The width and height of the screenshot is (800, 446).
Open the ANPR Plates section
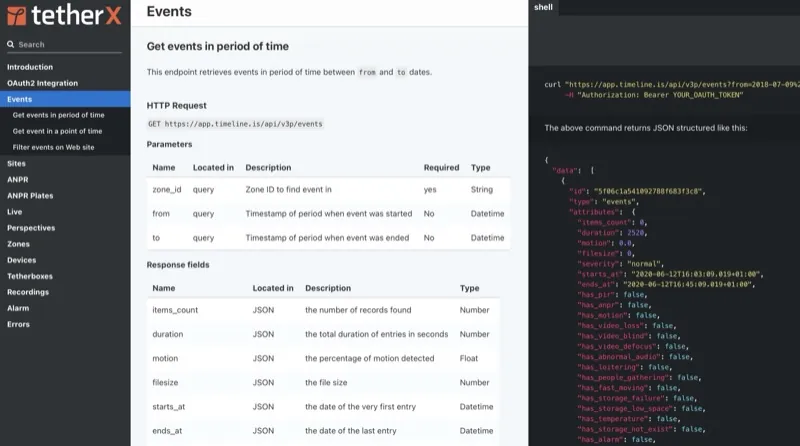(x=30, y=195)
